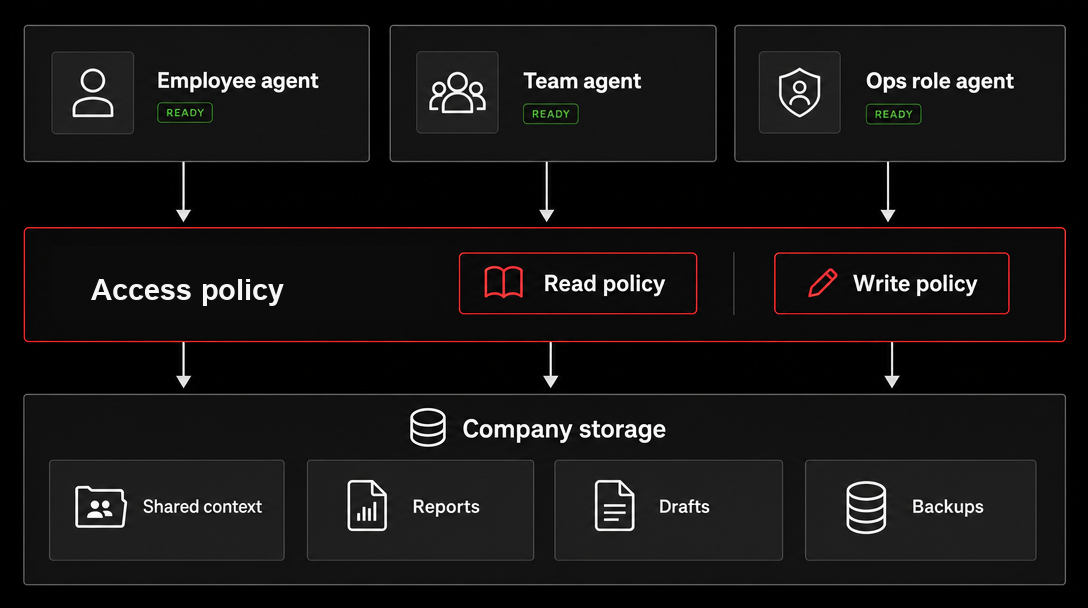1088x608 pixels.
Task: Click the pencil icon in Write policy
Action: tap(823, 283)
